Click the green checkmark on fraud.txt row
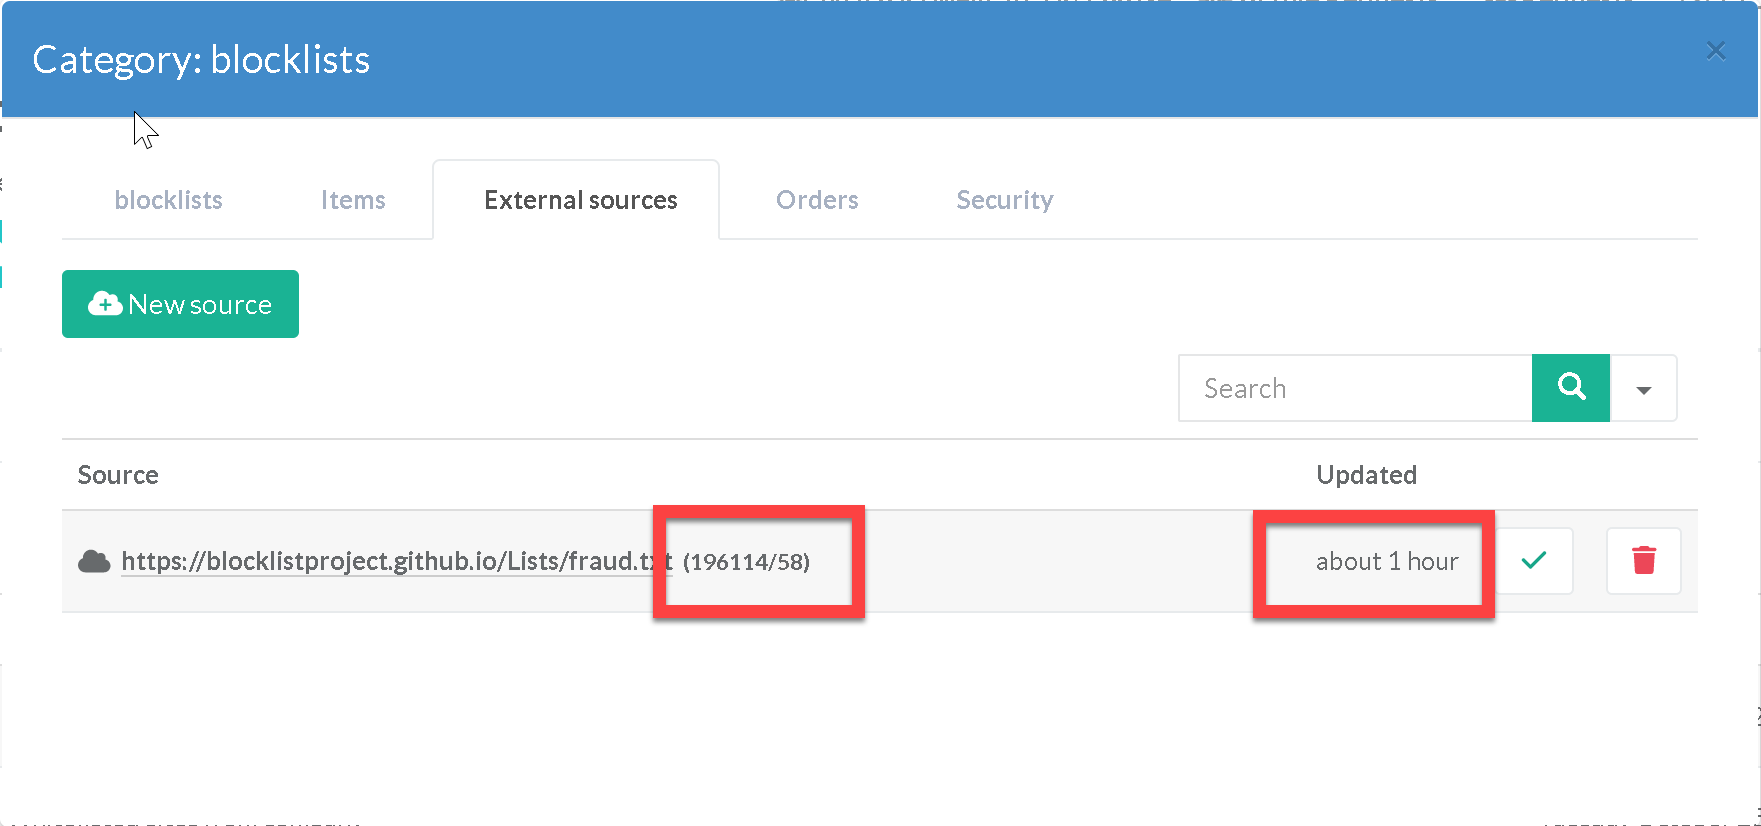The height and width of the screenshot is (826, 1761). tap(1533, 561)
